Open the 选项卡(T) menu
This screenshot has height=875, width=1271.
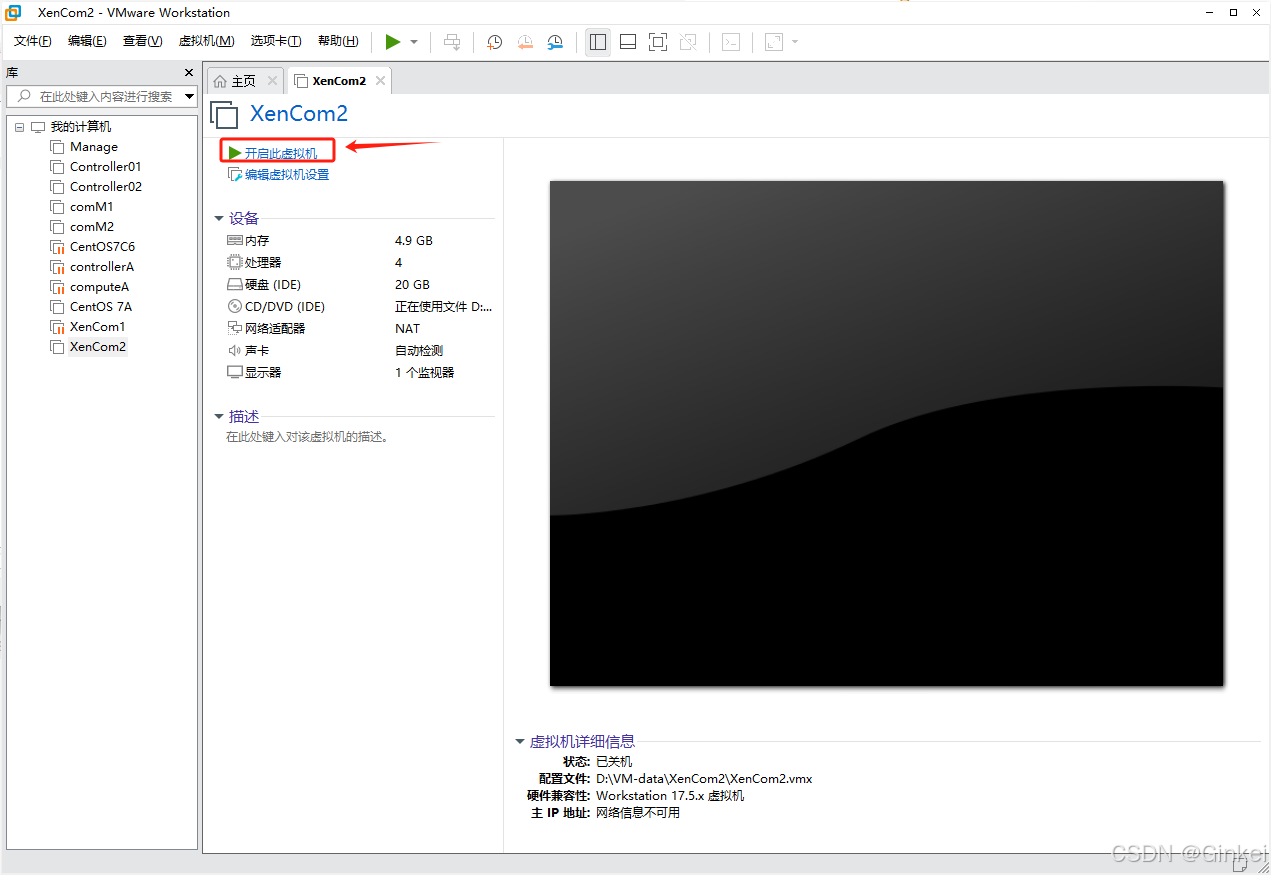tap(276, 41)
